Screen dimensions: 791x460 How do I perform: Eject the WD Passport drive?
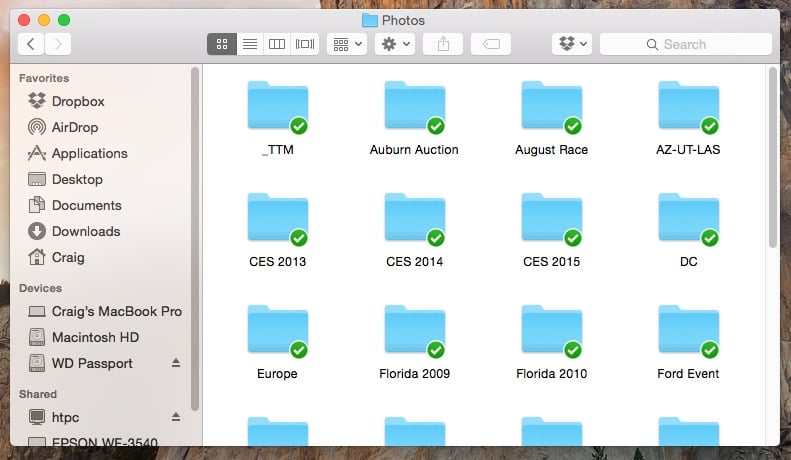pos(176,363)
